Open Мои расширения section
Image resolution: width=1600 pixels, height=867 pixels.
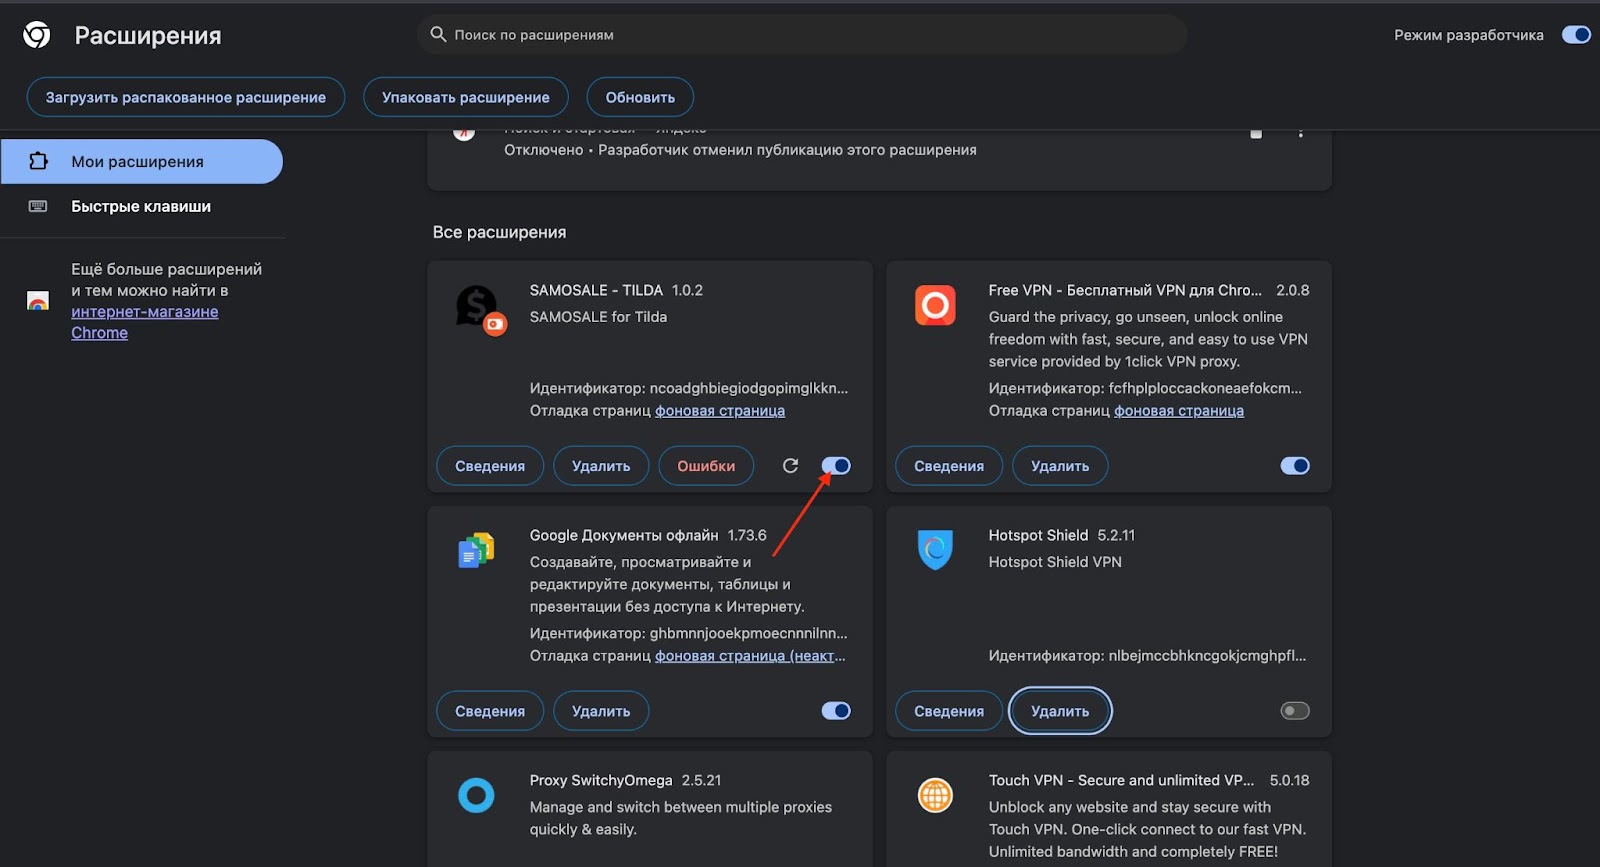141,161
